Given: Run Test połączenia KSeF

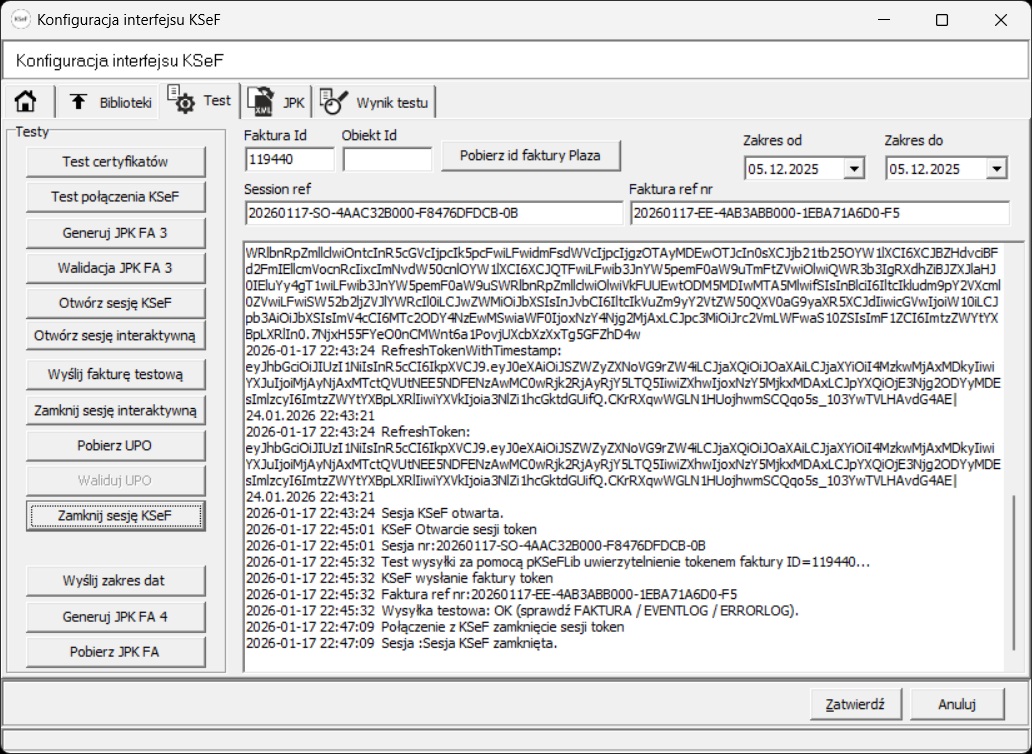Looking at the screenshot, I should [115, 196].
